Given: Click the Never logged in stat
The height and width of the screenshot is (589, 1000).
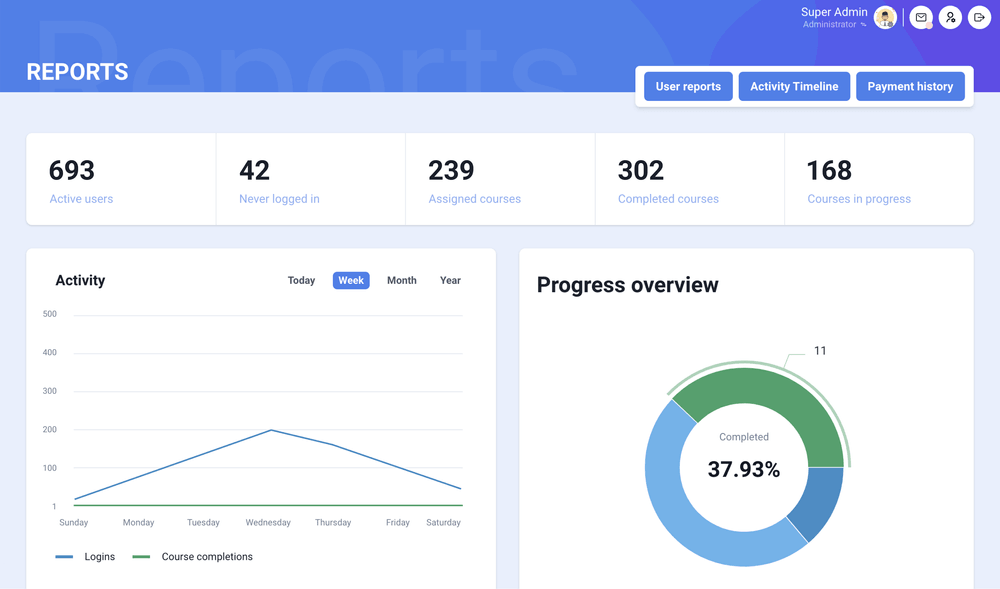Looking at the screenshot, I should tap(310, 180).
